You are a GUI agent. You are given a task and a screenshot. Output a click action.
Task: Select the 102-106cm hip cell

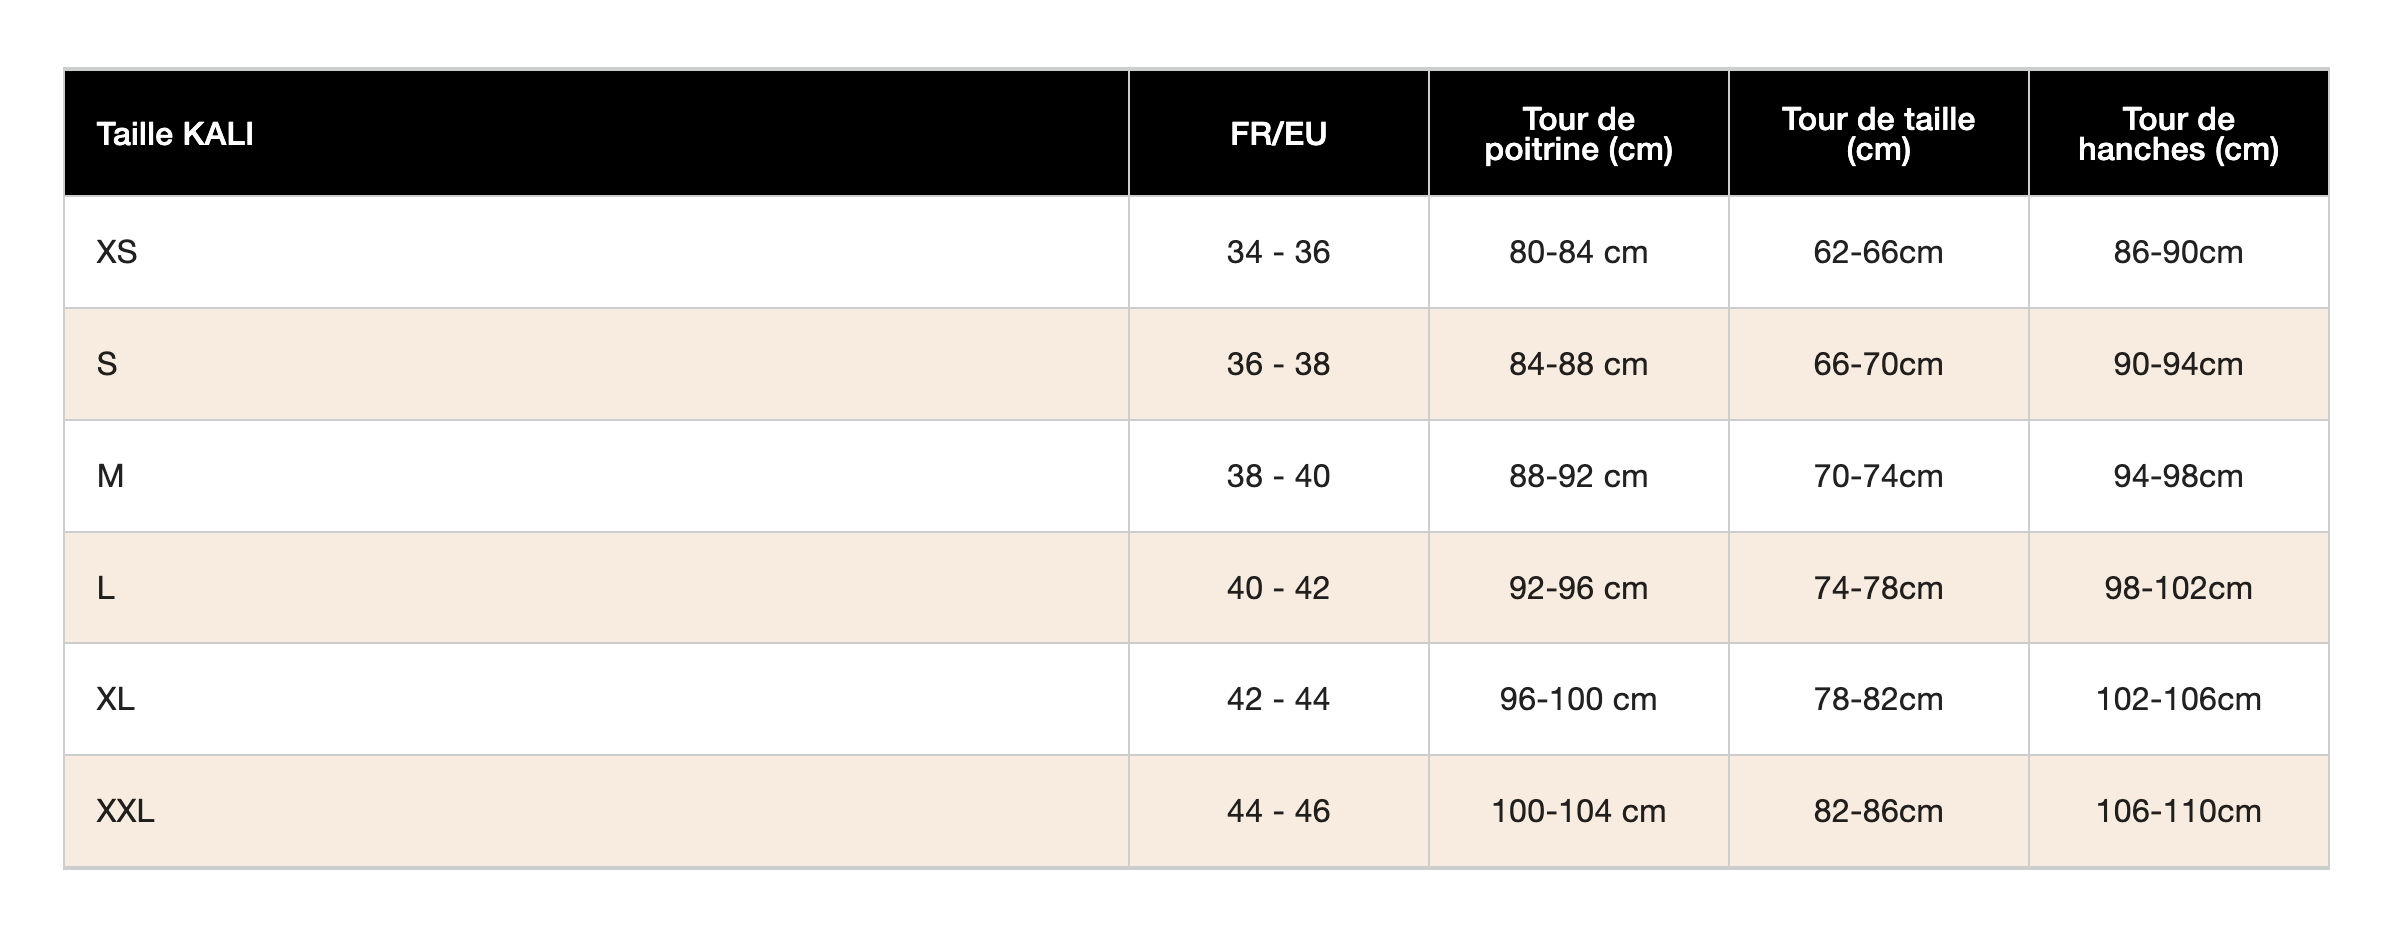(x=2178, y=699)
